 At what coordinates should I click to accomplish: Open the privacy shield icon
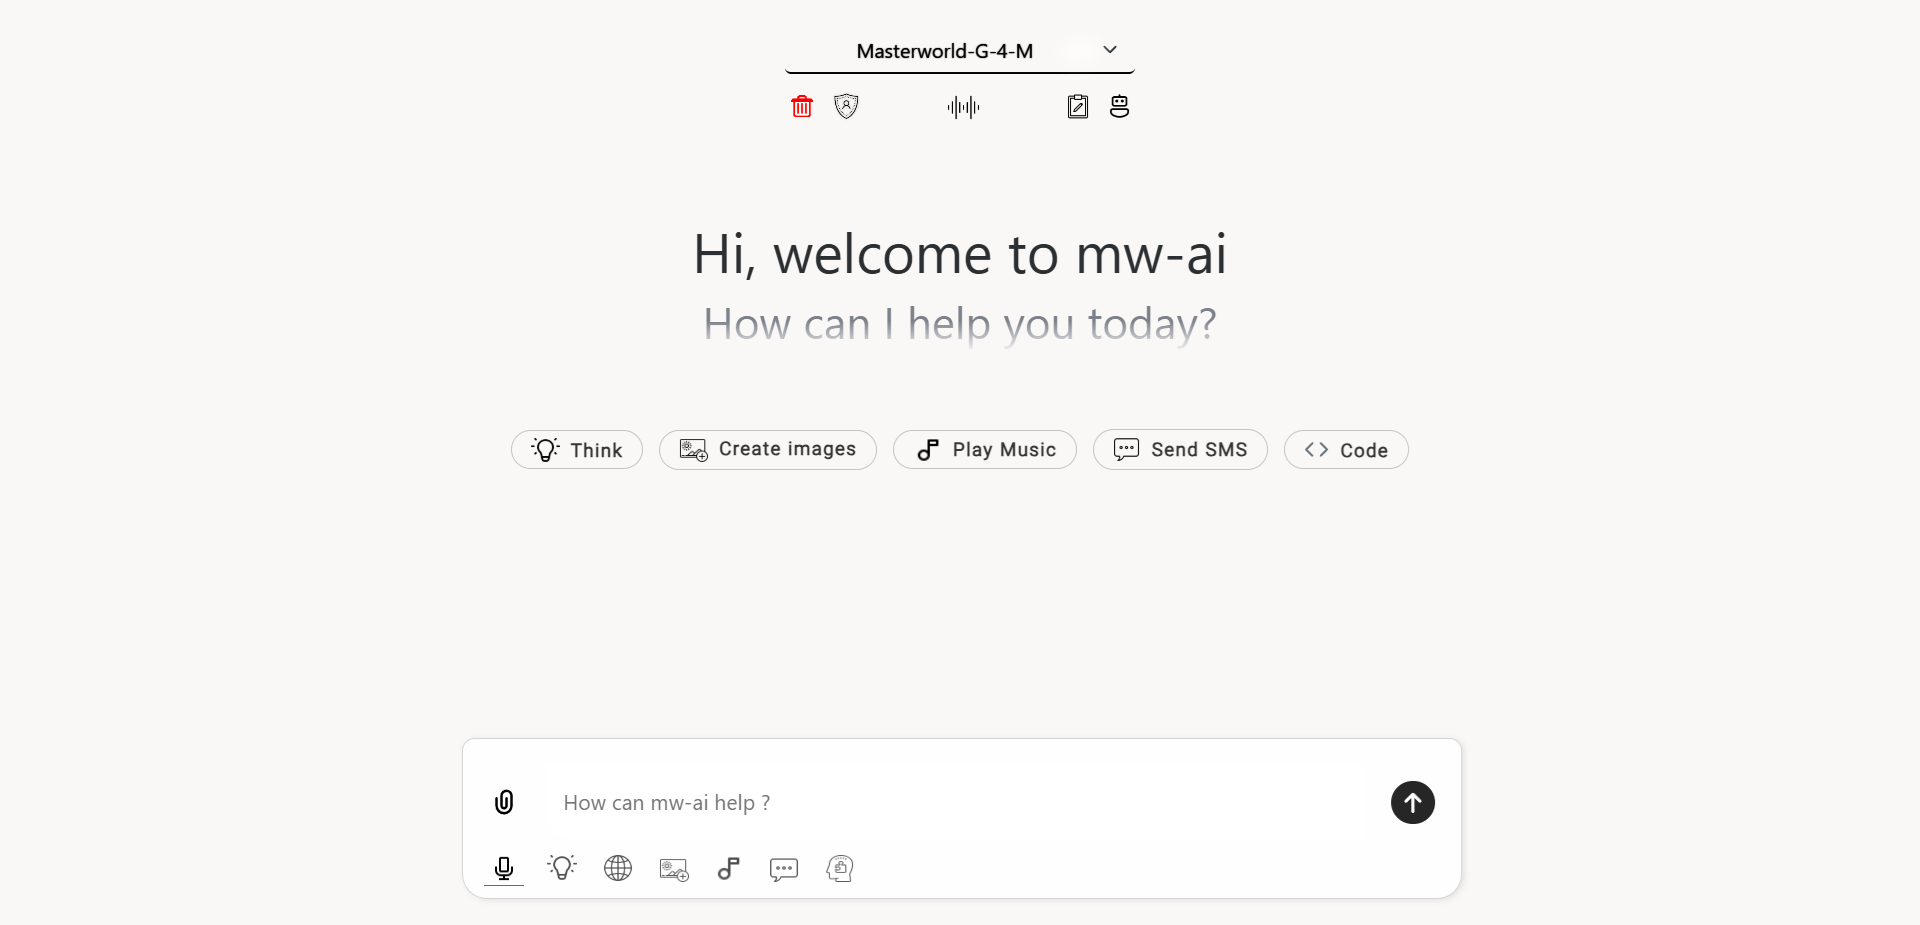pyautogui.click(x=845, y=106)
